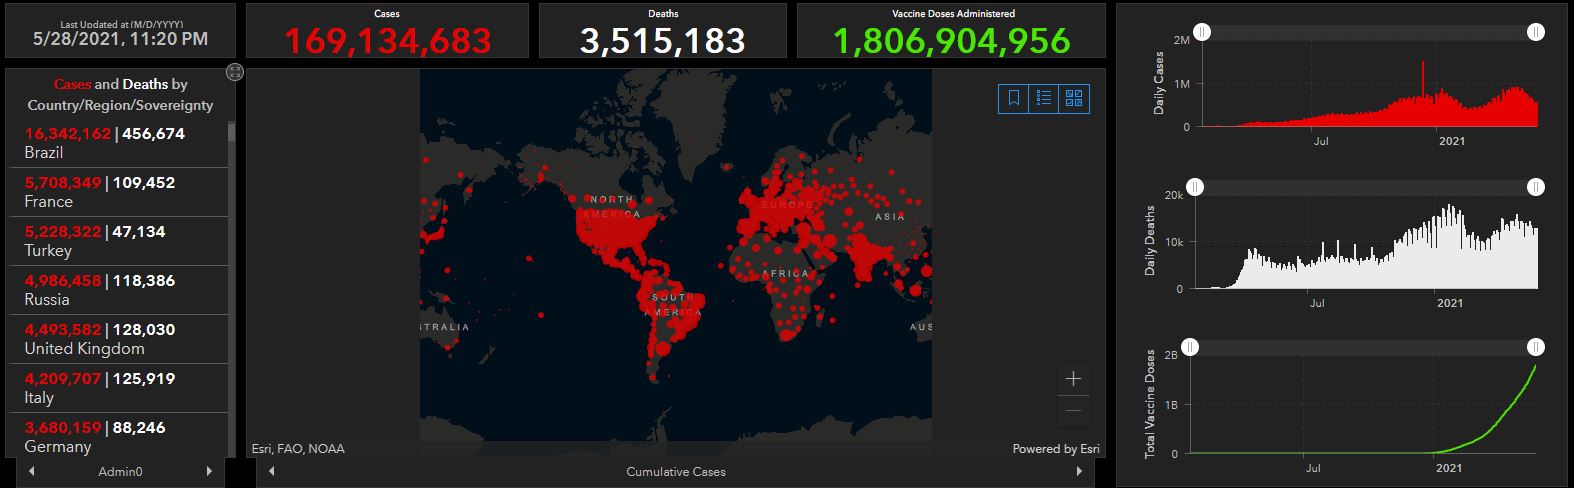Screen dimensions: 1574x488
Task: Expand the country list panel to fullscreen
Action: pos(235,72)
